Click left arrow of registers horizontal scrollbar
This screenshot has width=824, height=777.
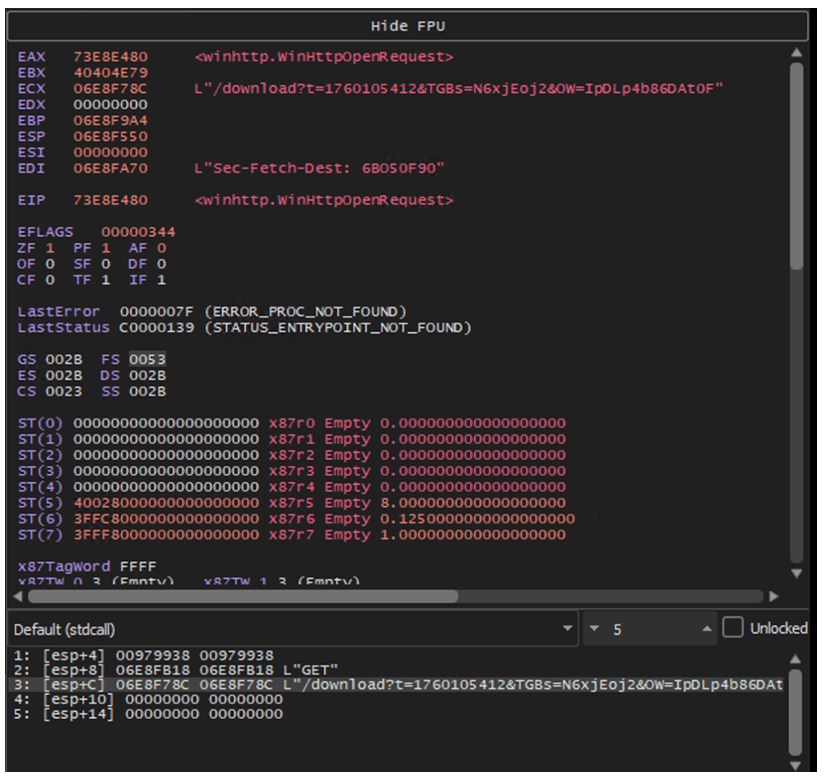coord(19,596)
